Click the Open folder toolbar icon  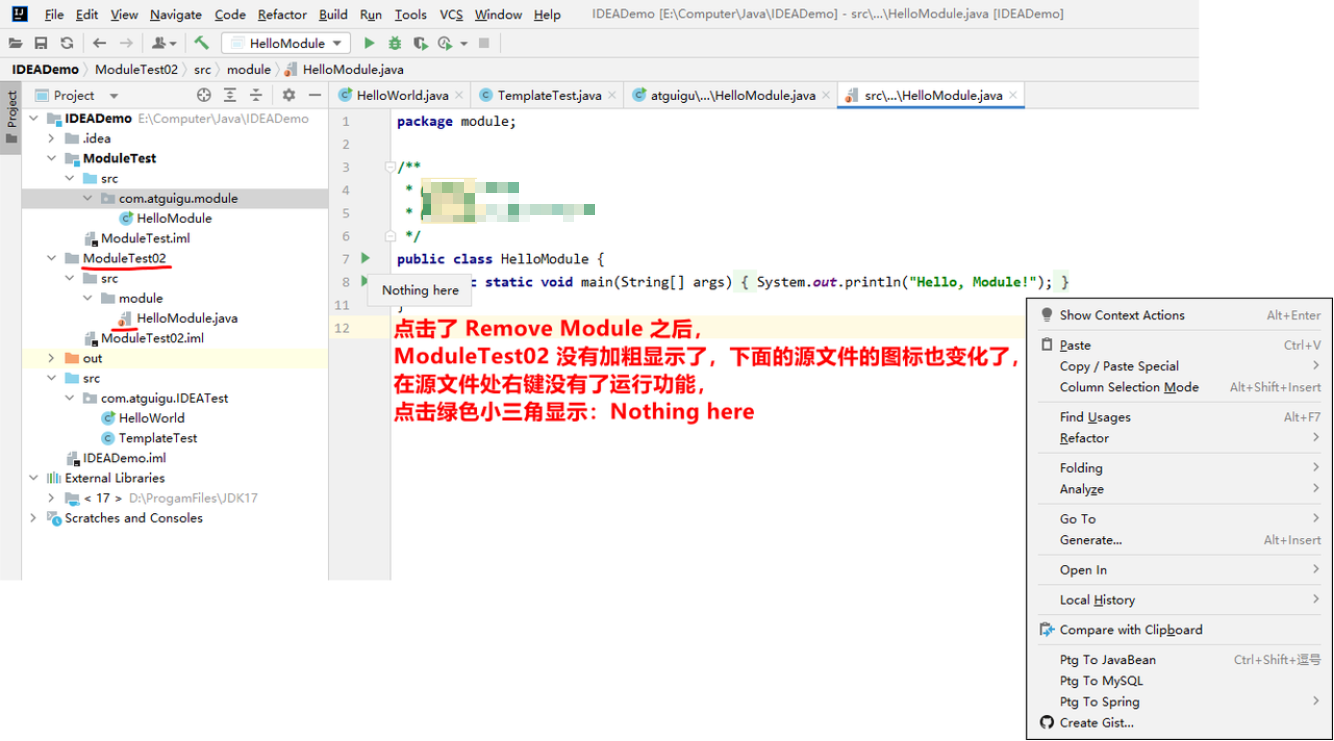click(15, 43)
